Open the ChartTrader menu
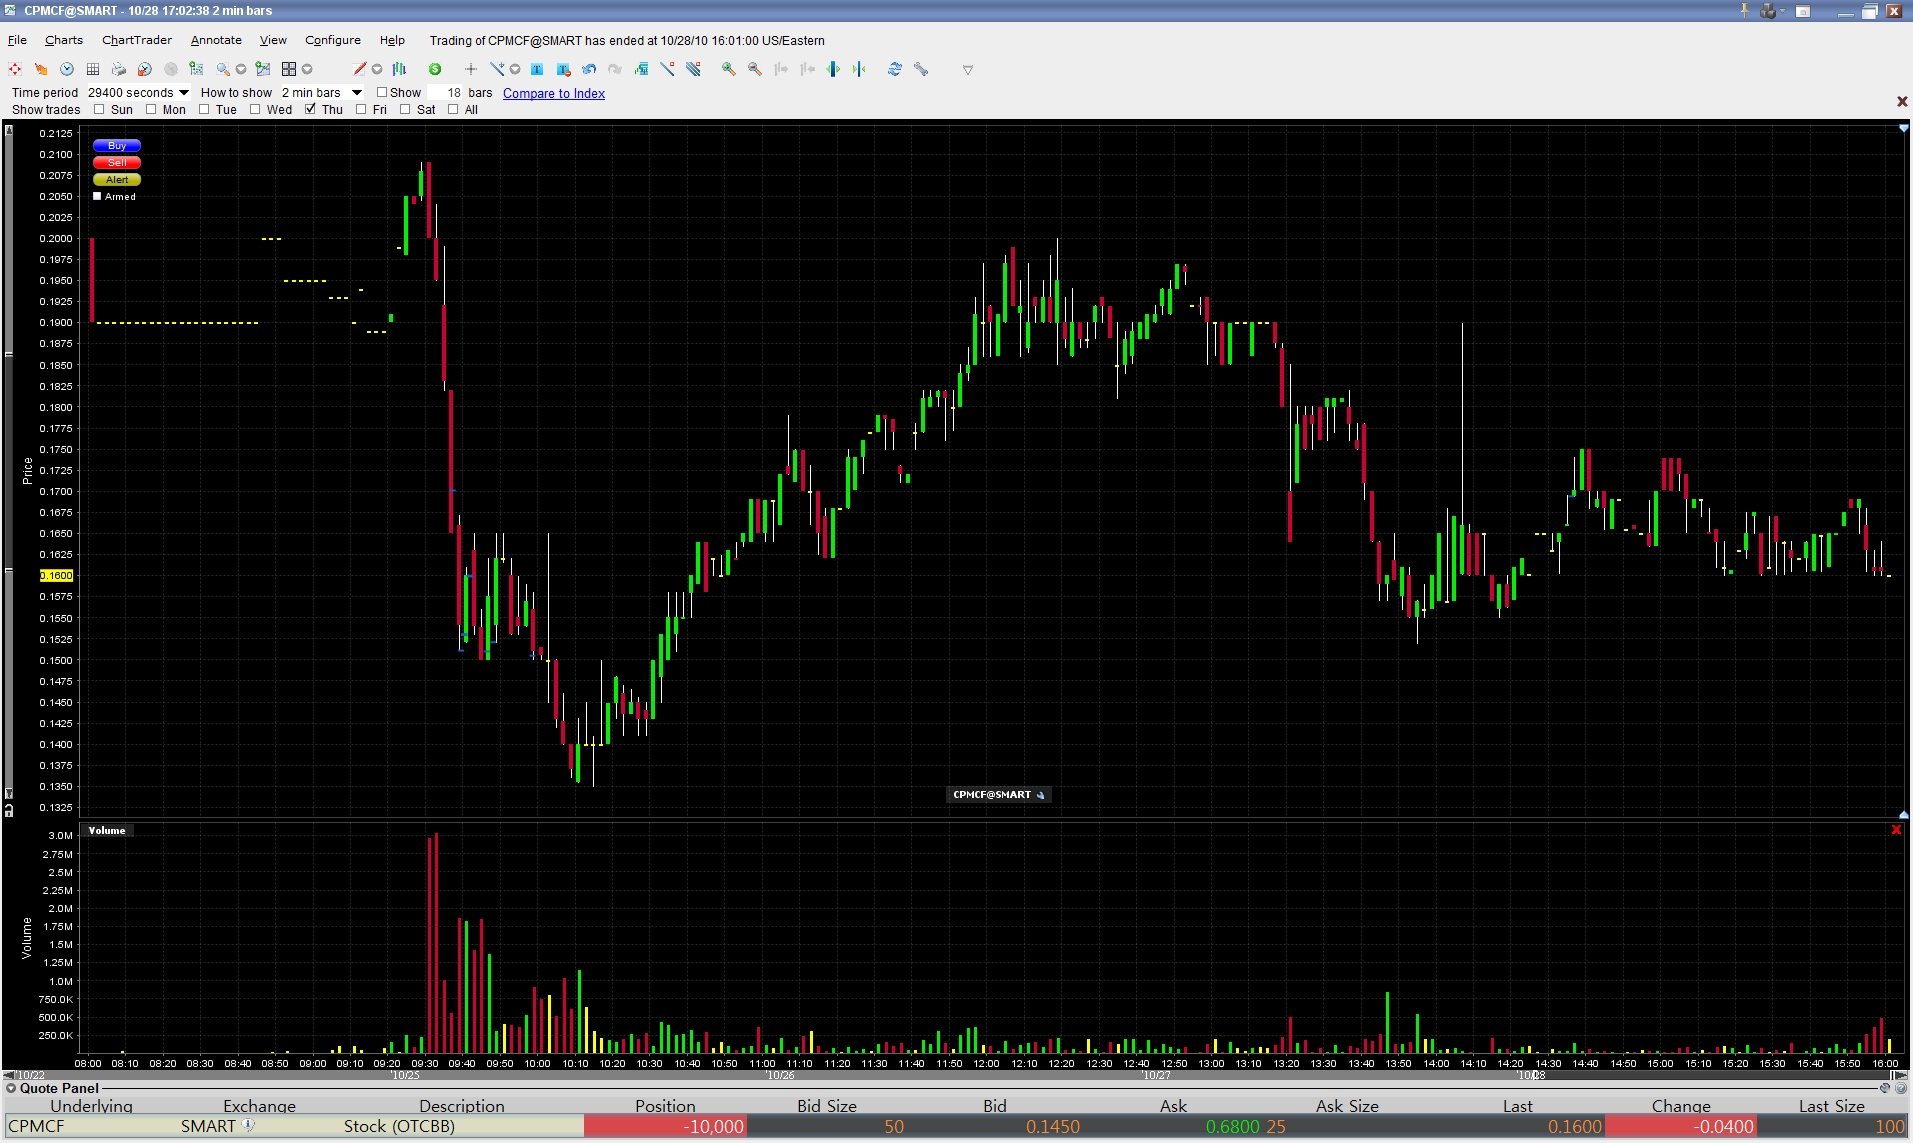This screenshot has height=1143, width=1913. tap(137, 40)
